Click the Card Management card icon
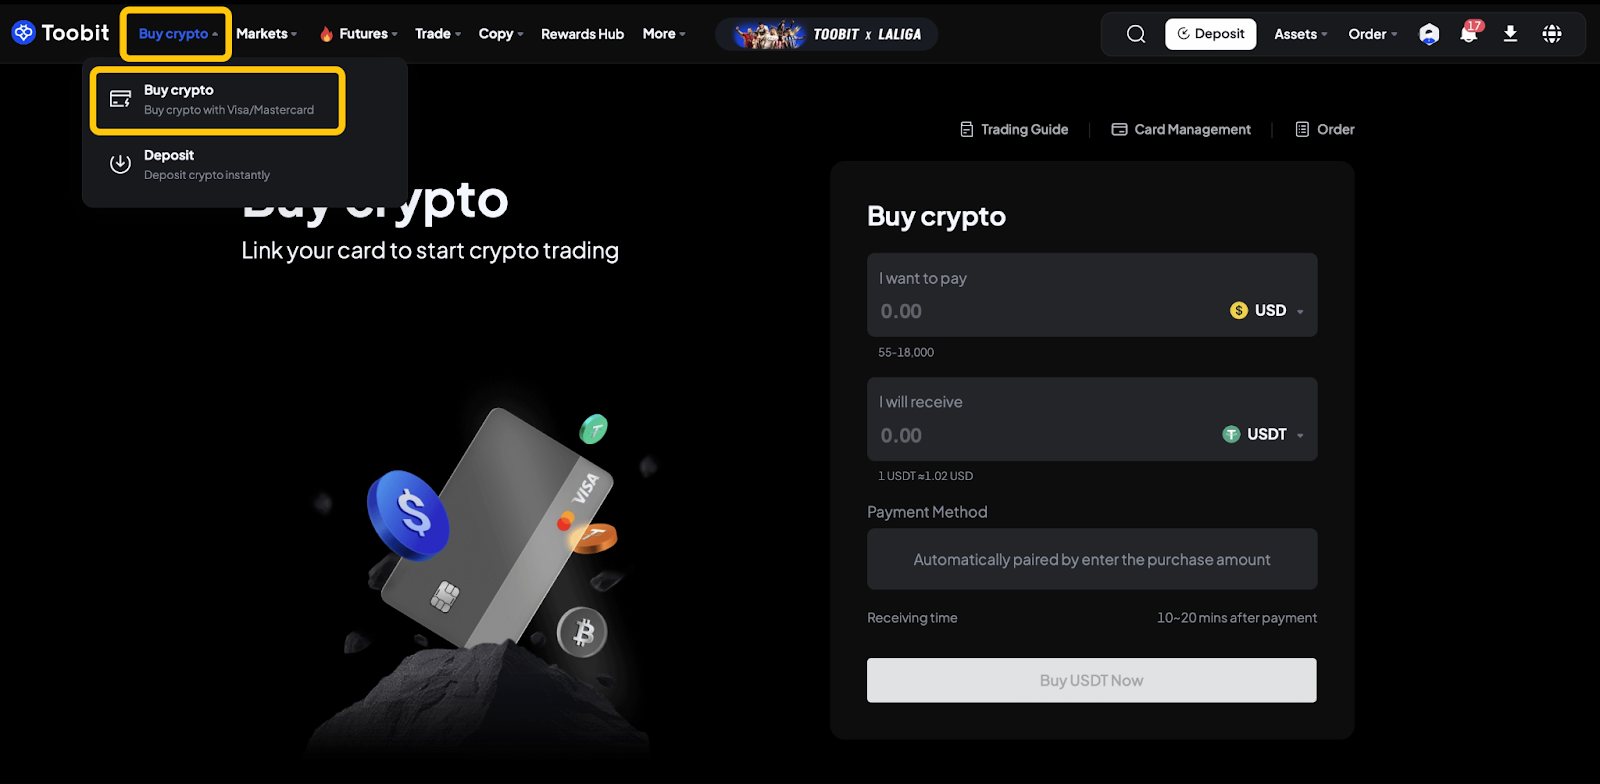Screen dimensions: 1600x784 (x=1120, y=130)
